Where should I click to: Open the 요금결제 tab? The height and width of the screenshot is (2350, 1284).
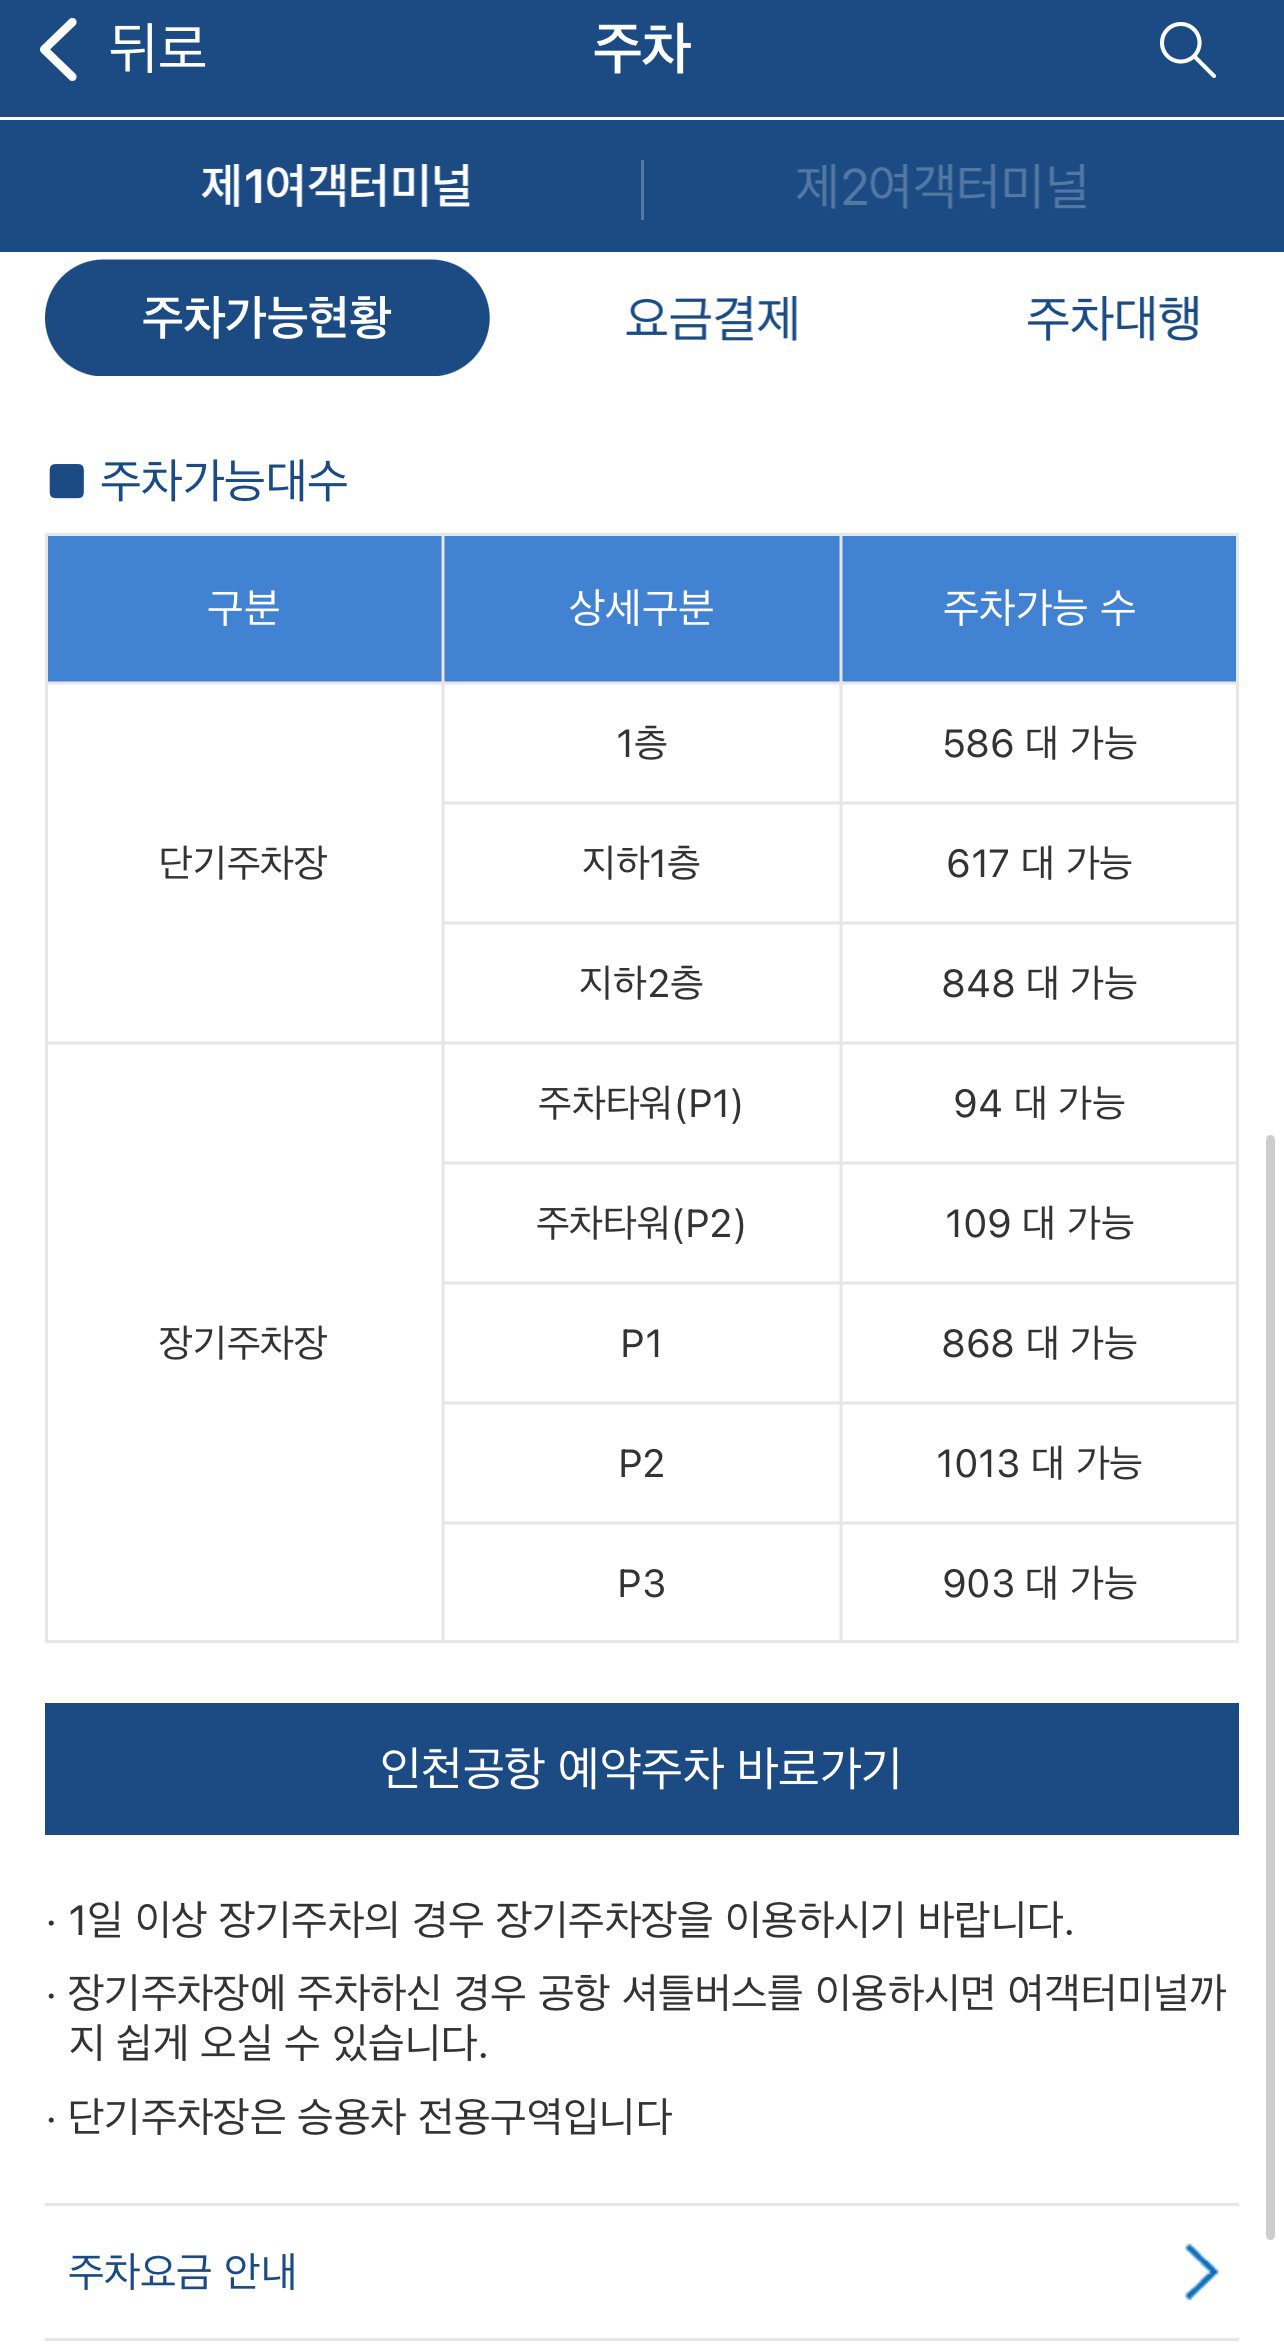711,318
